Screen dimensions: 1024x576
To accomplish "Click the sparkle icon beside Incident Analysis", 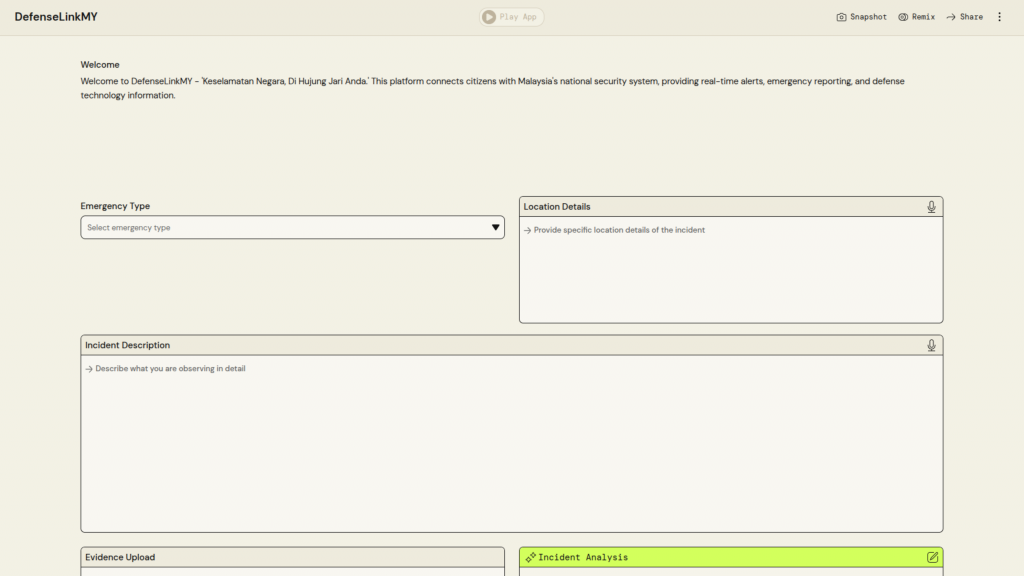I will (530, 557).
